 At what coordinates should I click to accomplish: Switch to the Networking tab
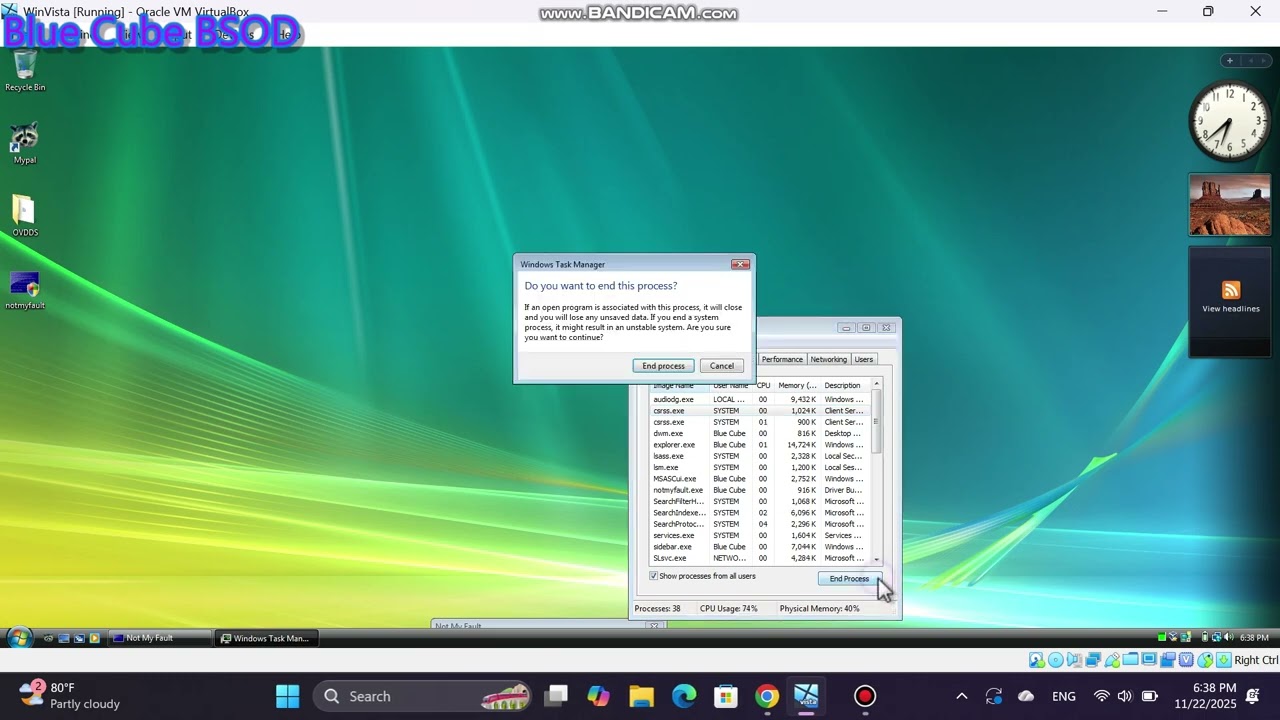click(828, 359)
